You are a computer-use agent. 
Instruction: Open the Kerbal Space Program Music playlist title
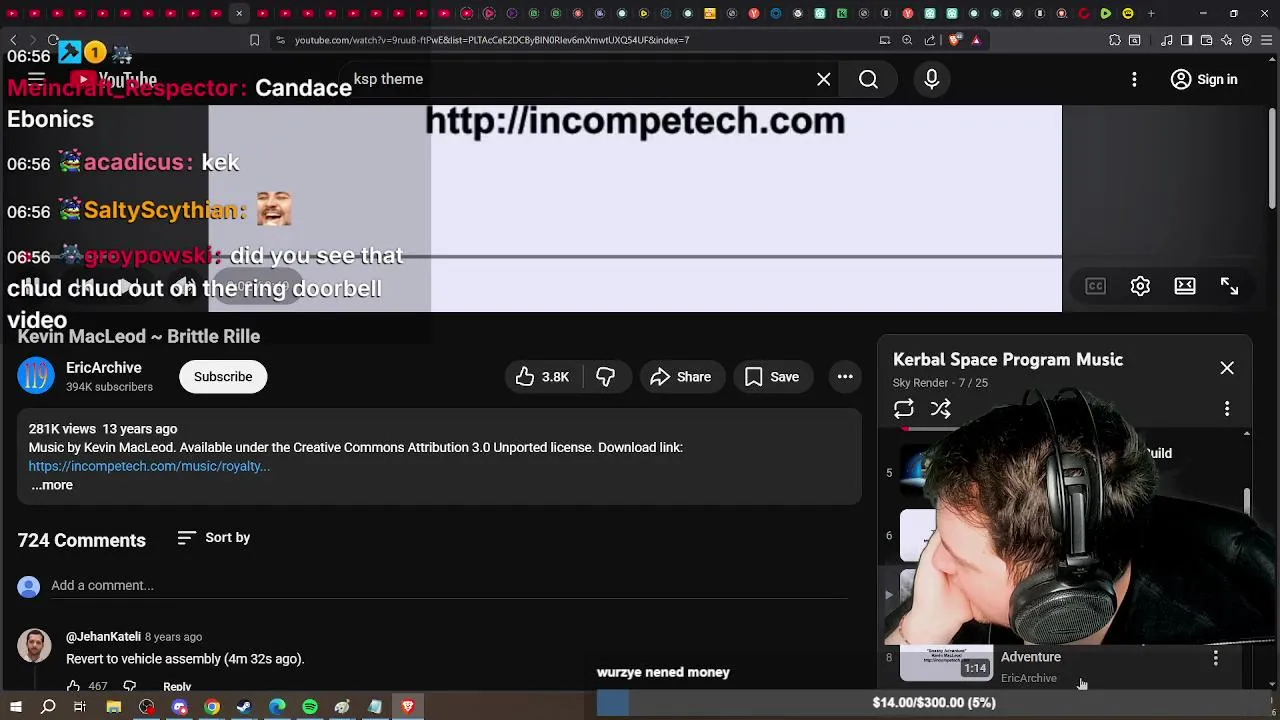point(1008,360)
